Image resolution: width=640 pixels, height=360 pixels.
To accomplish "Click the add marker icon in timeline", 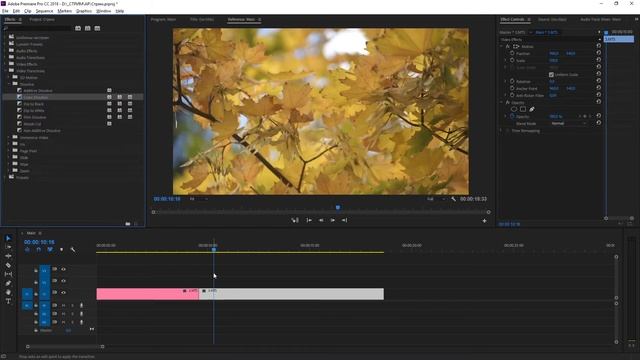I will pyautogui.click(x=61, y=249).
